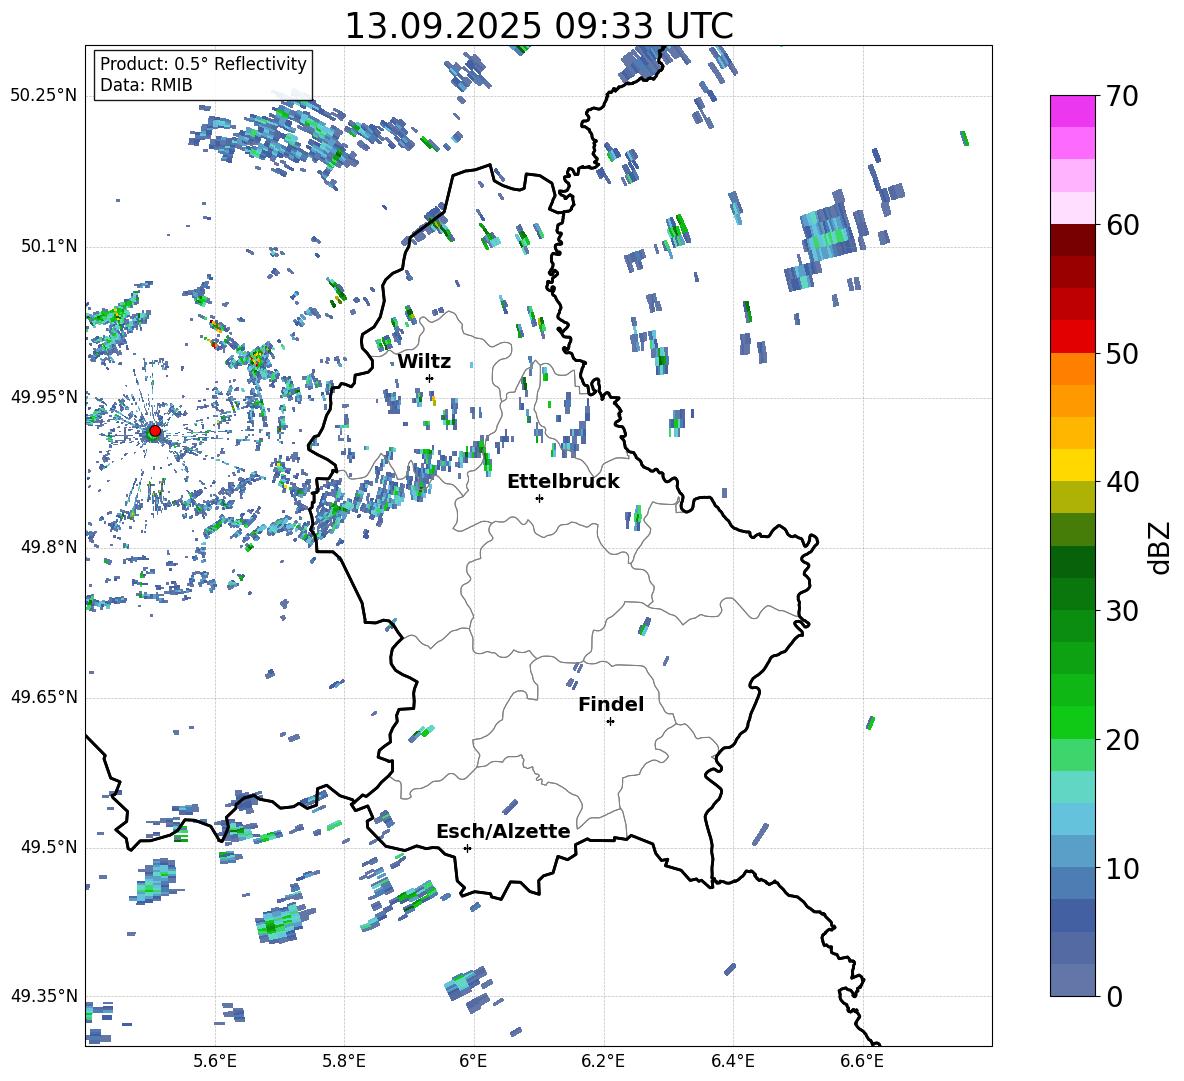Click the 20 label on colorbar
The height and width of the screenshot is (1081, 1184).
(1123, 740)
